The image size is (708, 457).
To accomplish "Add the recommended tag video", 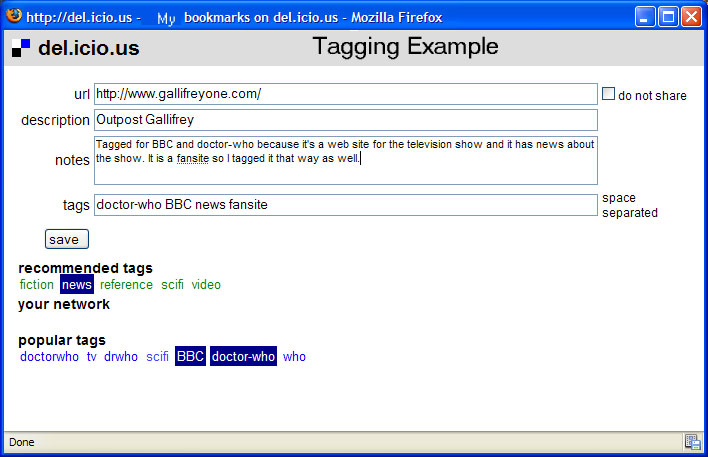I will pyautogui.click(x=206, y=284).
